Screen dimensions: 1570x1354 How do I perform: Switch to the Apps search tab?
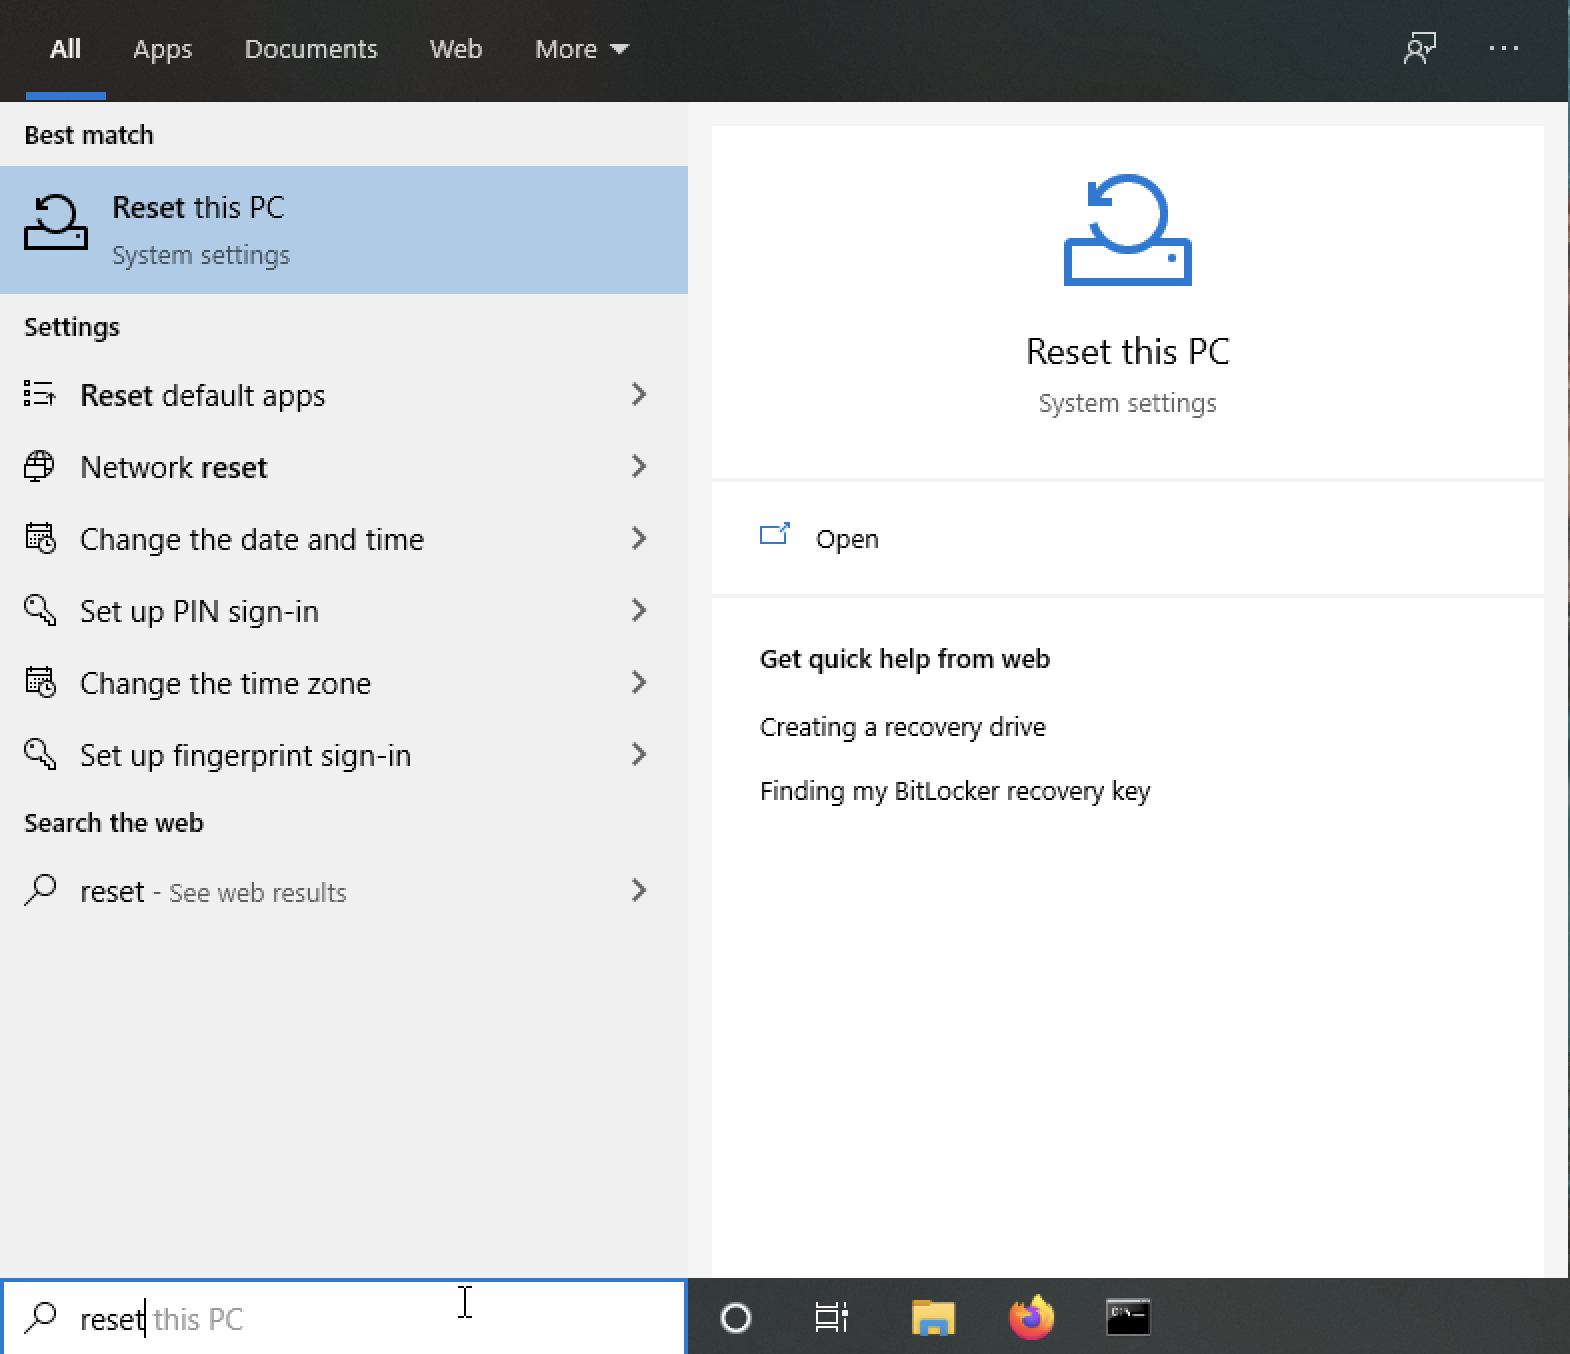pos(162,49)
